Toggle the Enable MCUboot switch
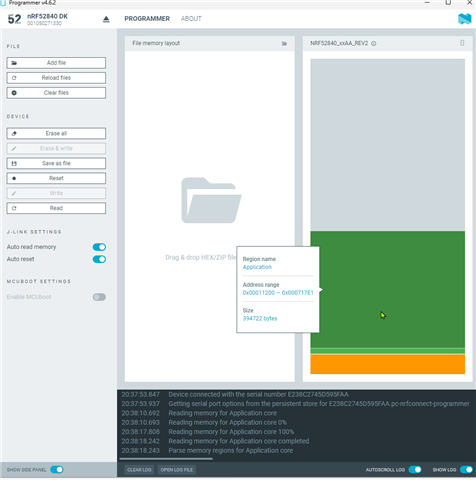The image size is (476, 480). pos(99,297)
